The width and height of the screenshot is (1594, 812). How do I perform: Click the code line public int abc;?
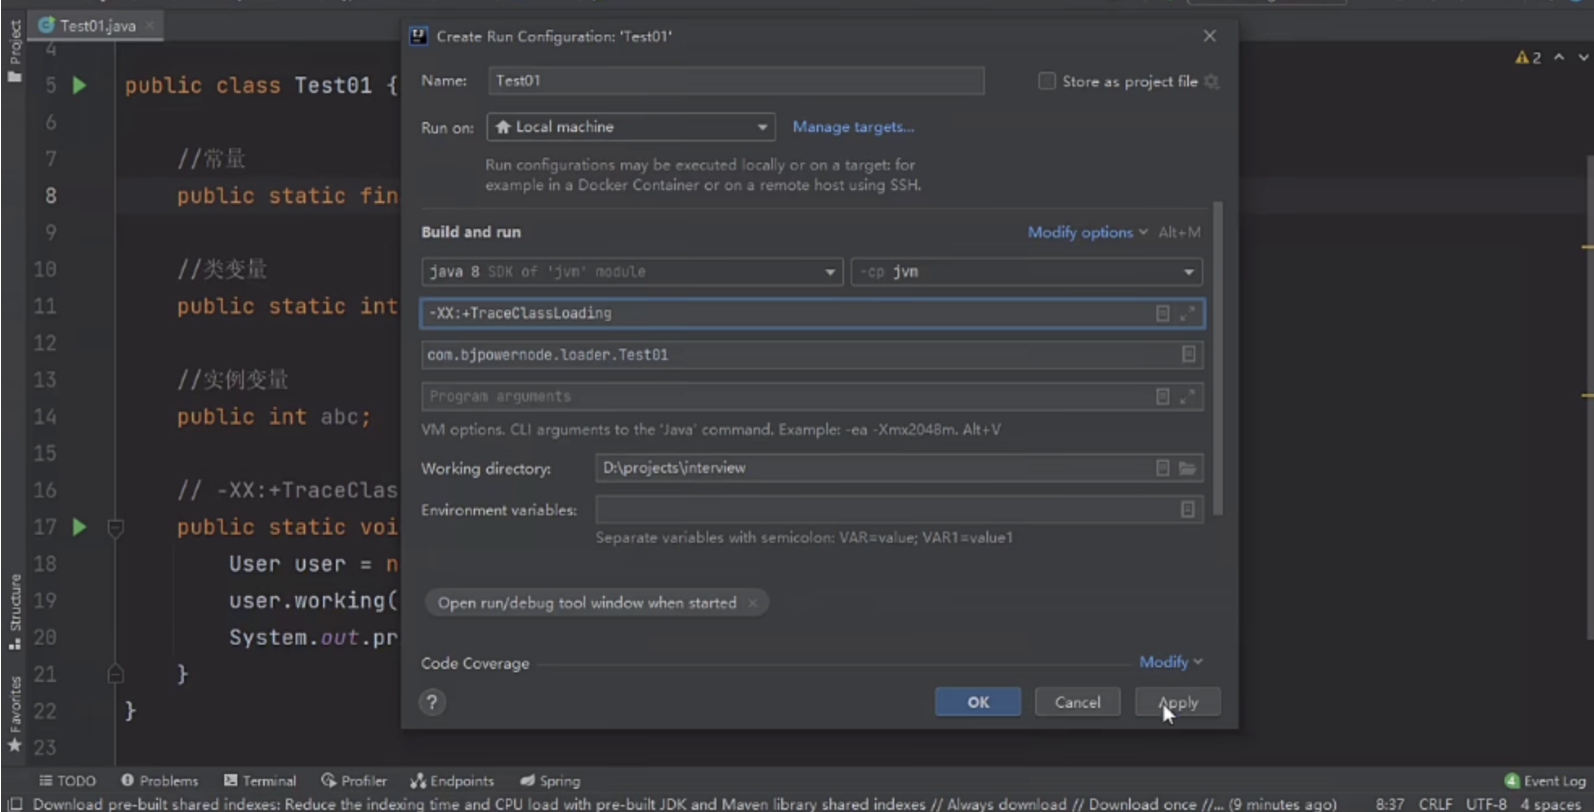pos(273,417)
